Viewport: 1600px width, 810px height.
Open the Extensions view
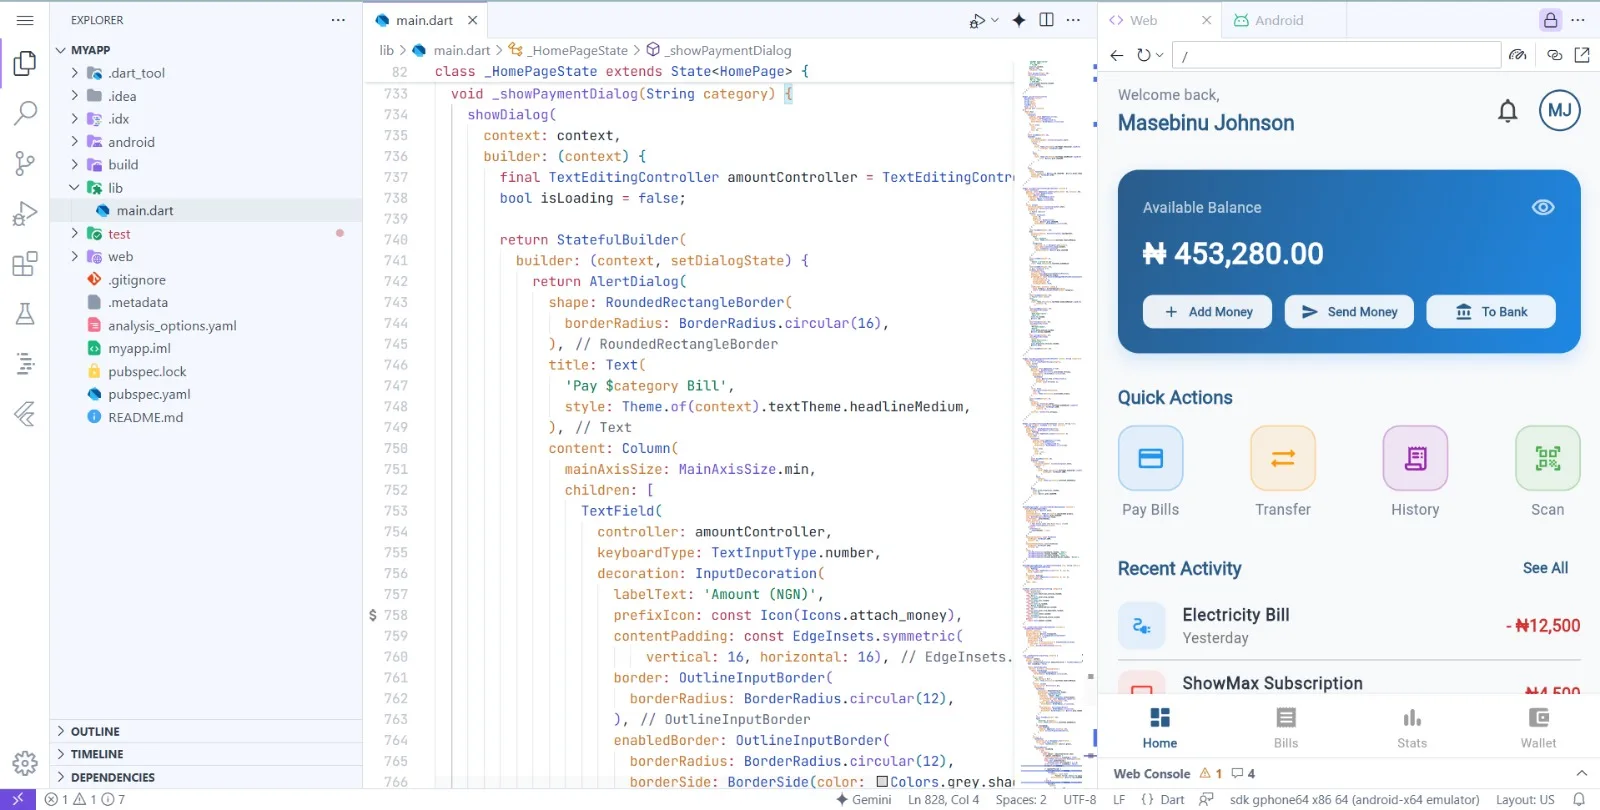click(x=25, y=264)
